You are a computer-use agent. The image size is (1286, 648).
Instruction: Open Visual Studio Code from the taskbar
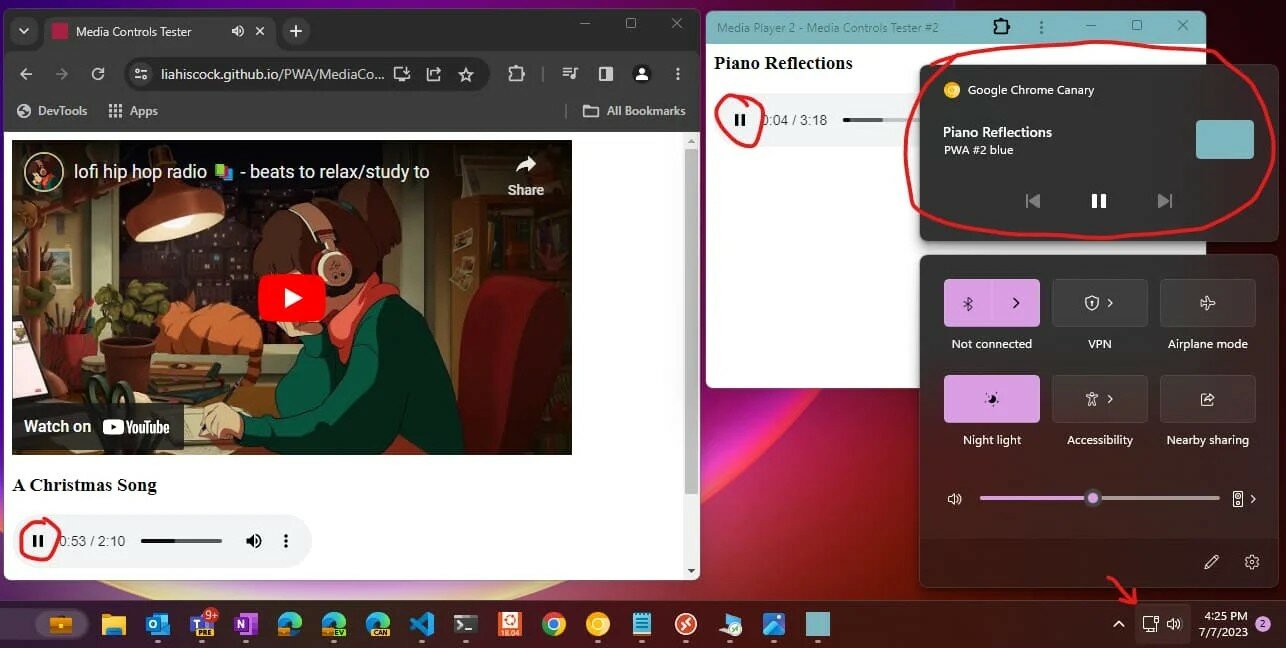[422, 625]
